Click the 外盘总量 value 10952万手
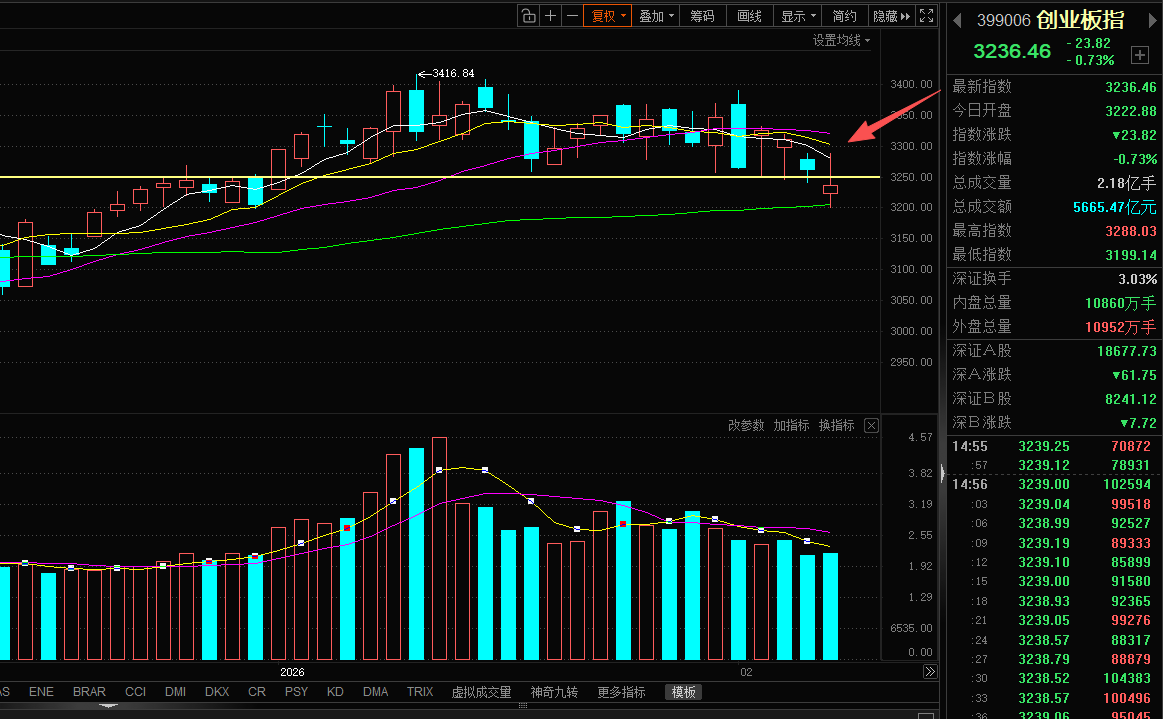This screenshot has width=1163, height=719. pyautogui.click(x=1120, y=326)
